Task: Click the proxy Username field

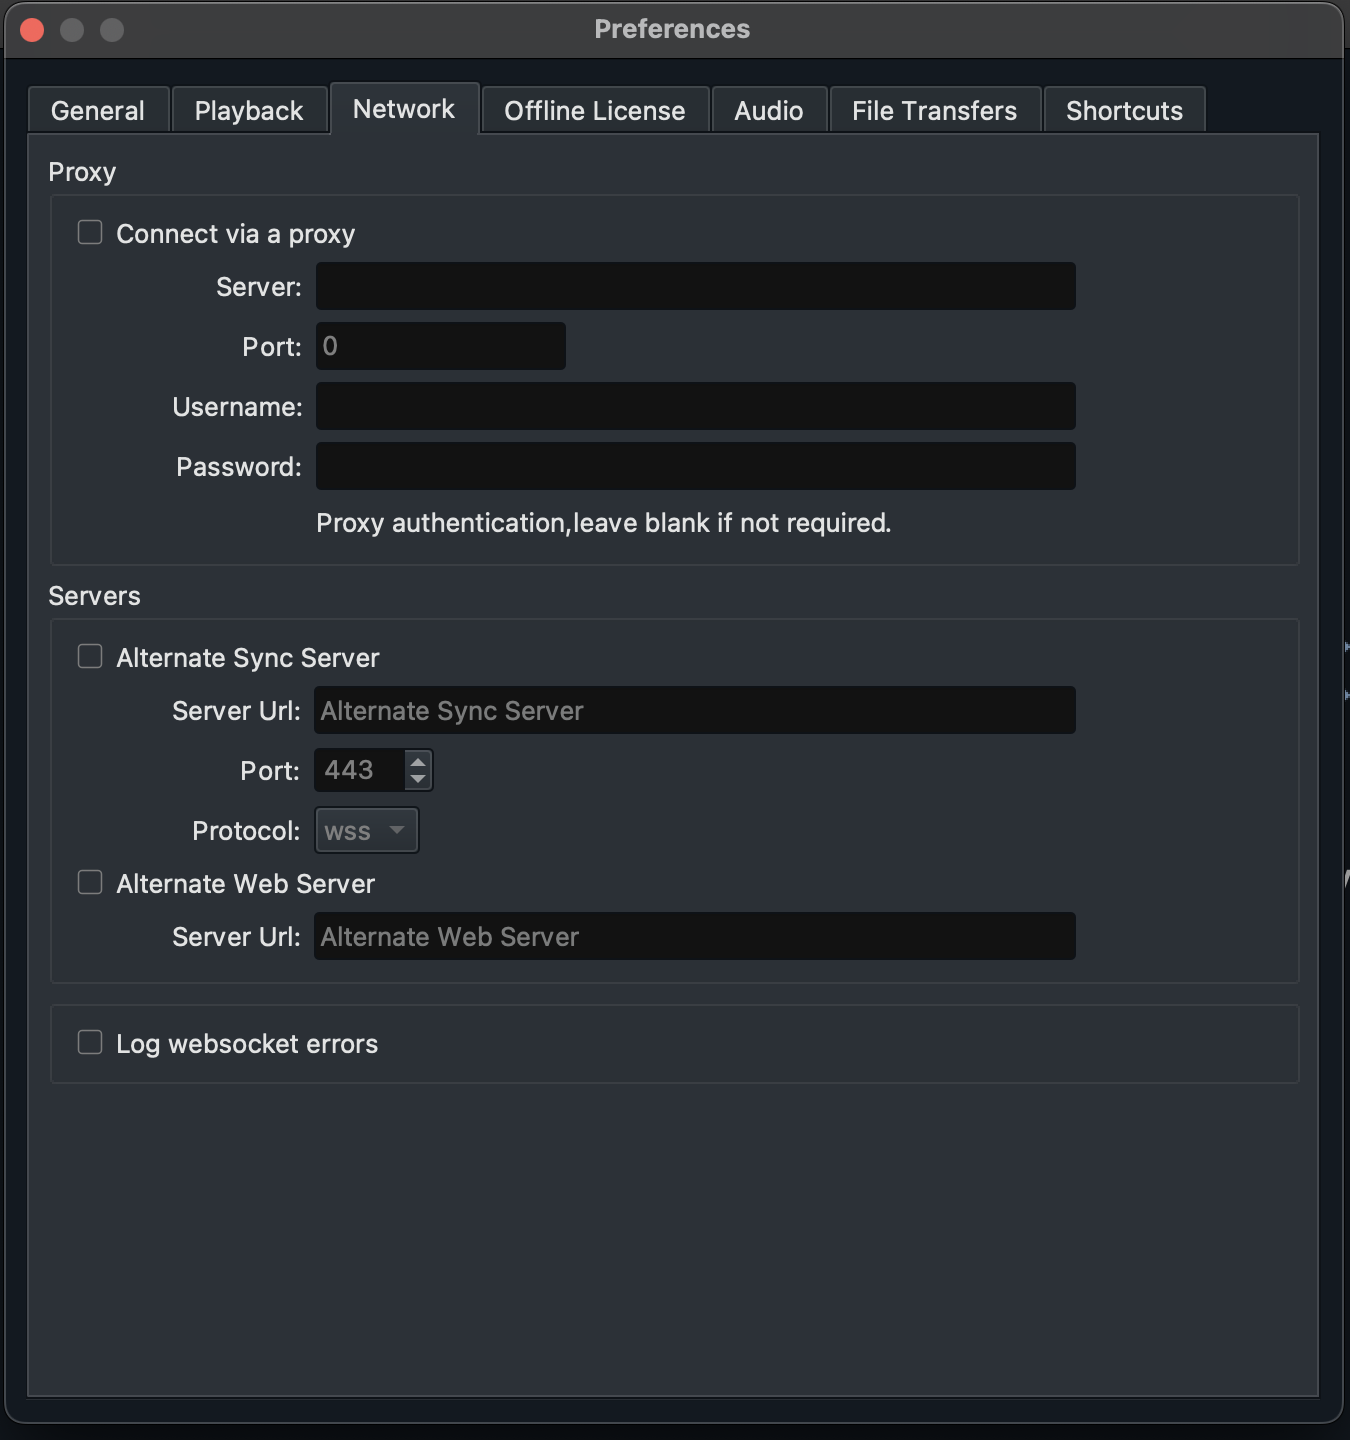Action: [696, 406]
